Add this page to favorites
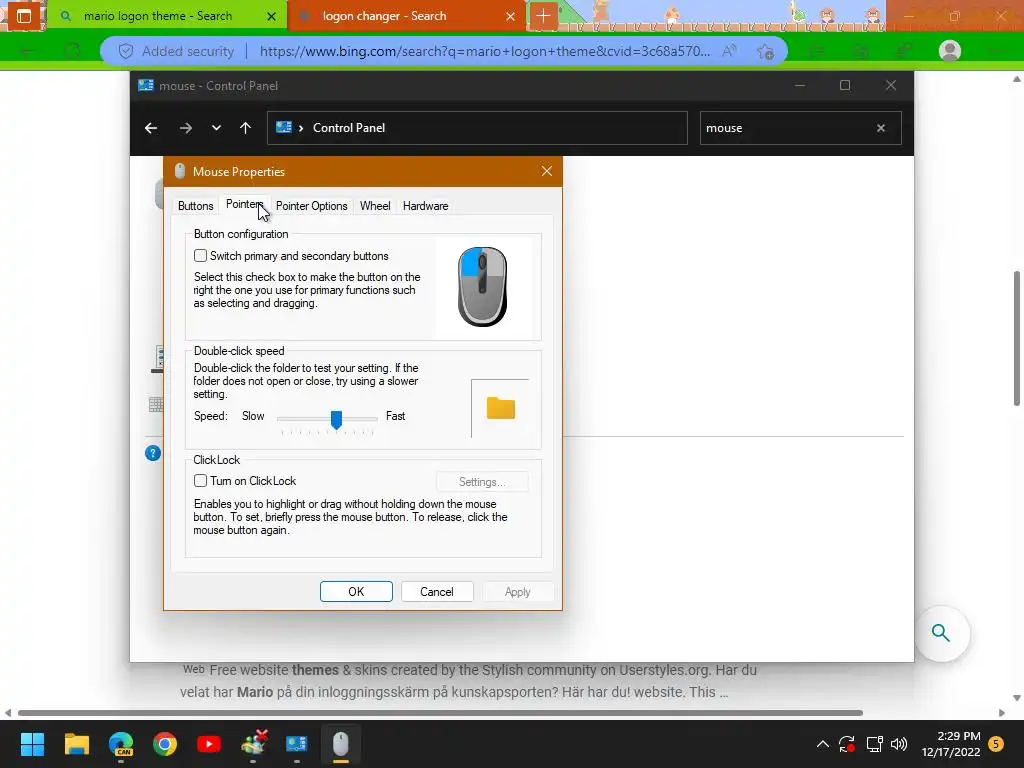This screenshot has width=1024, height=768. (x=765, y=51)
